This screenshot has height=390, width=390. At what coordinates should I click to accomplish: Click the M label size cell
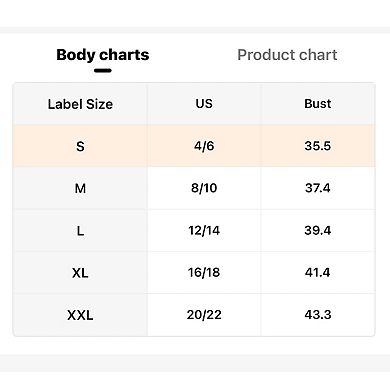80,188
